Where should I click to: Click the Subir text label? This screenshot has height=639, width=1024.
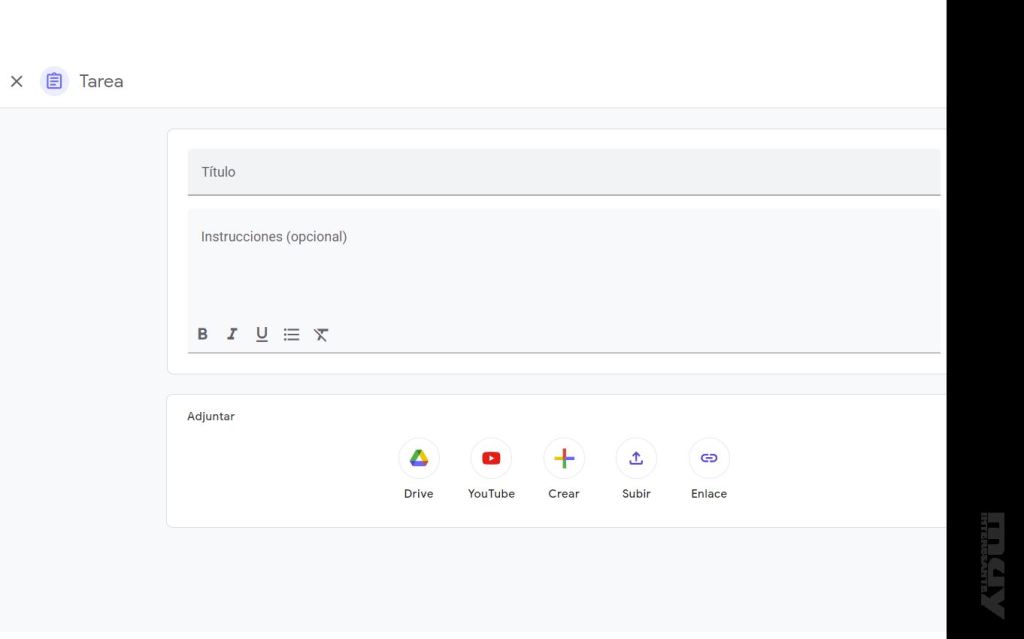point(636,494)
